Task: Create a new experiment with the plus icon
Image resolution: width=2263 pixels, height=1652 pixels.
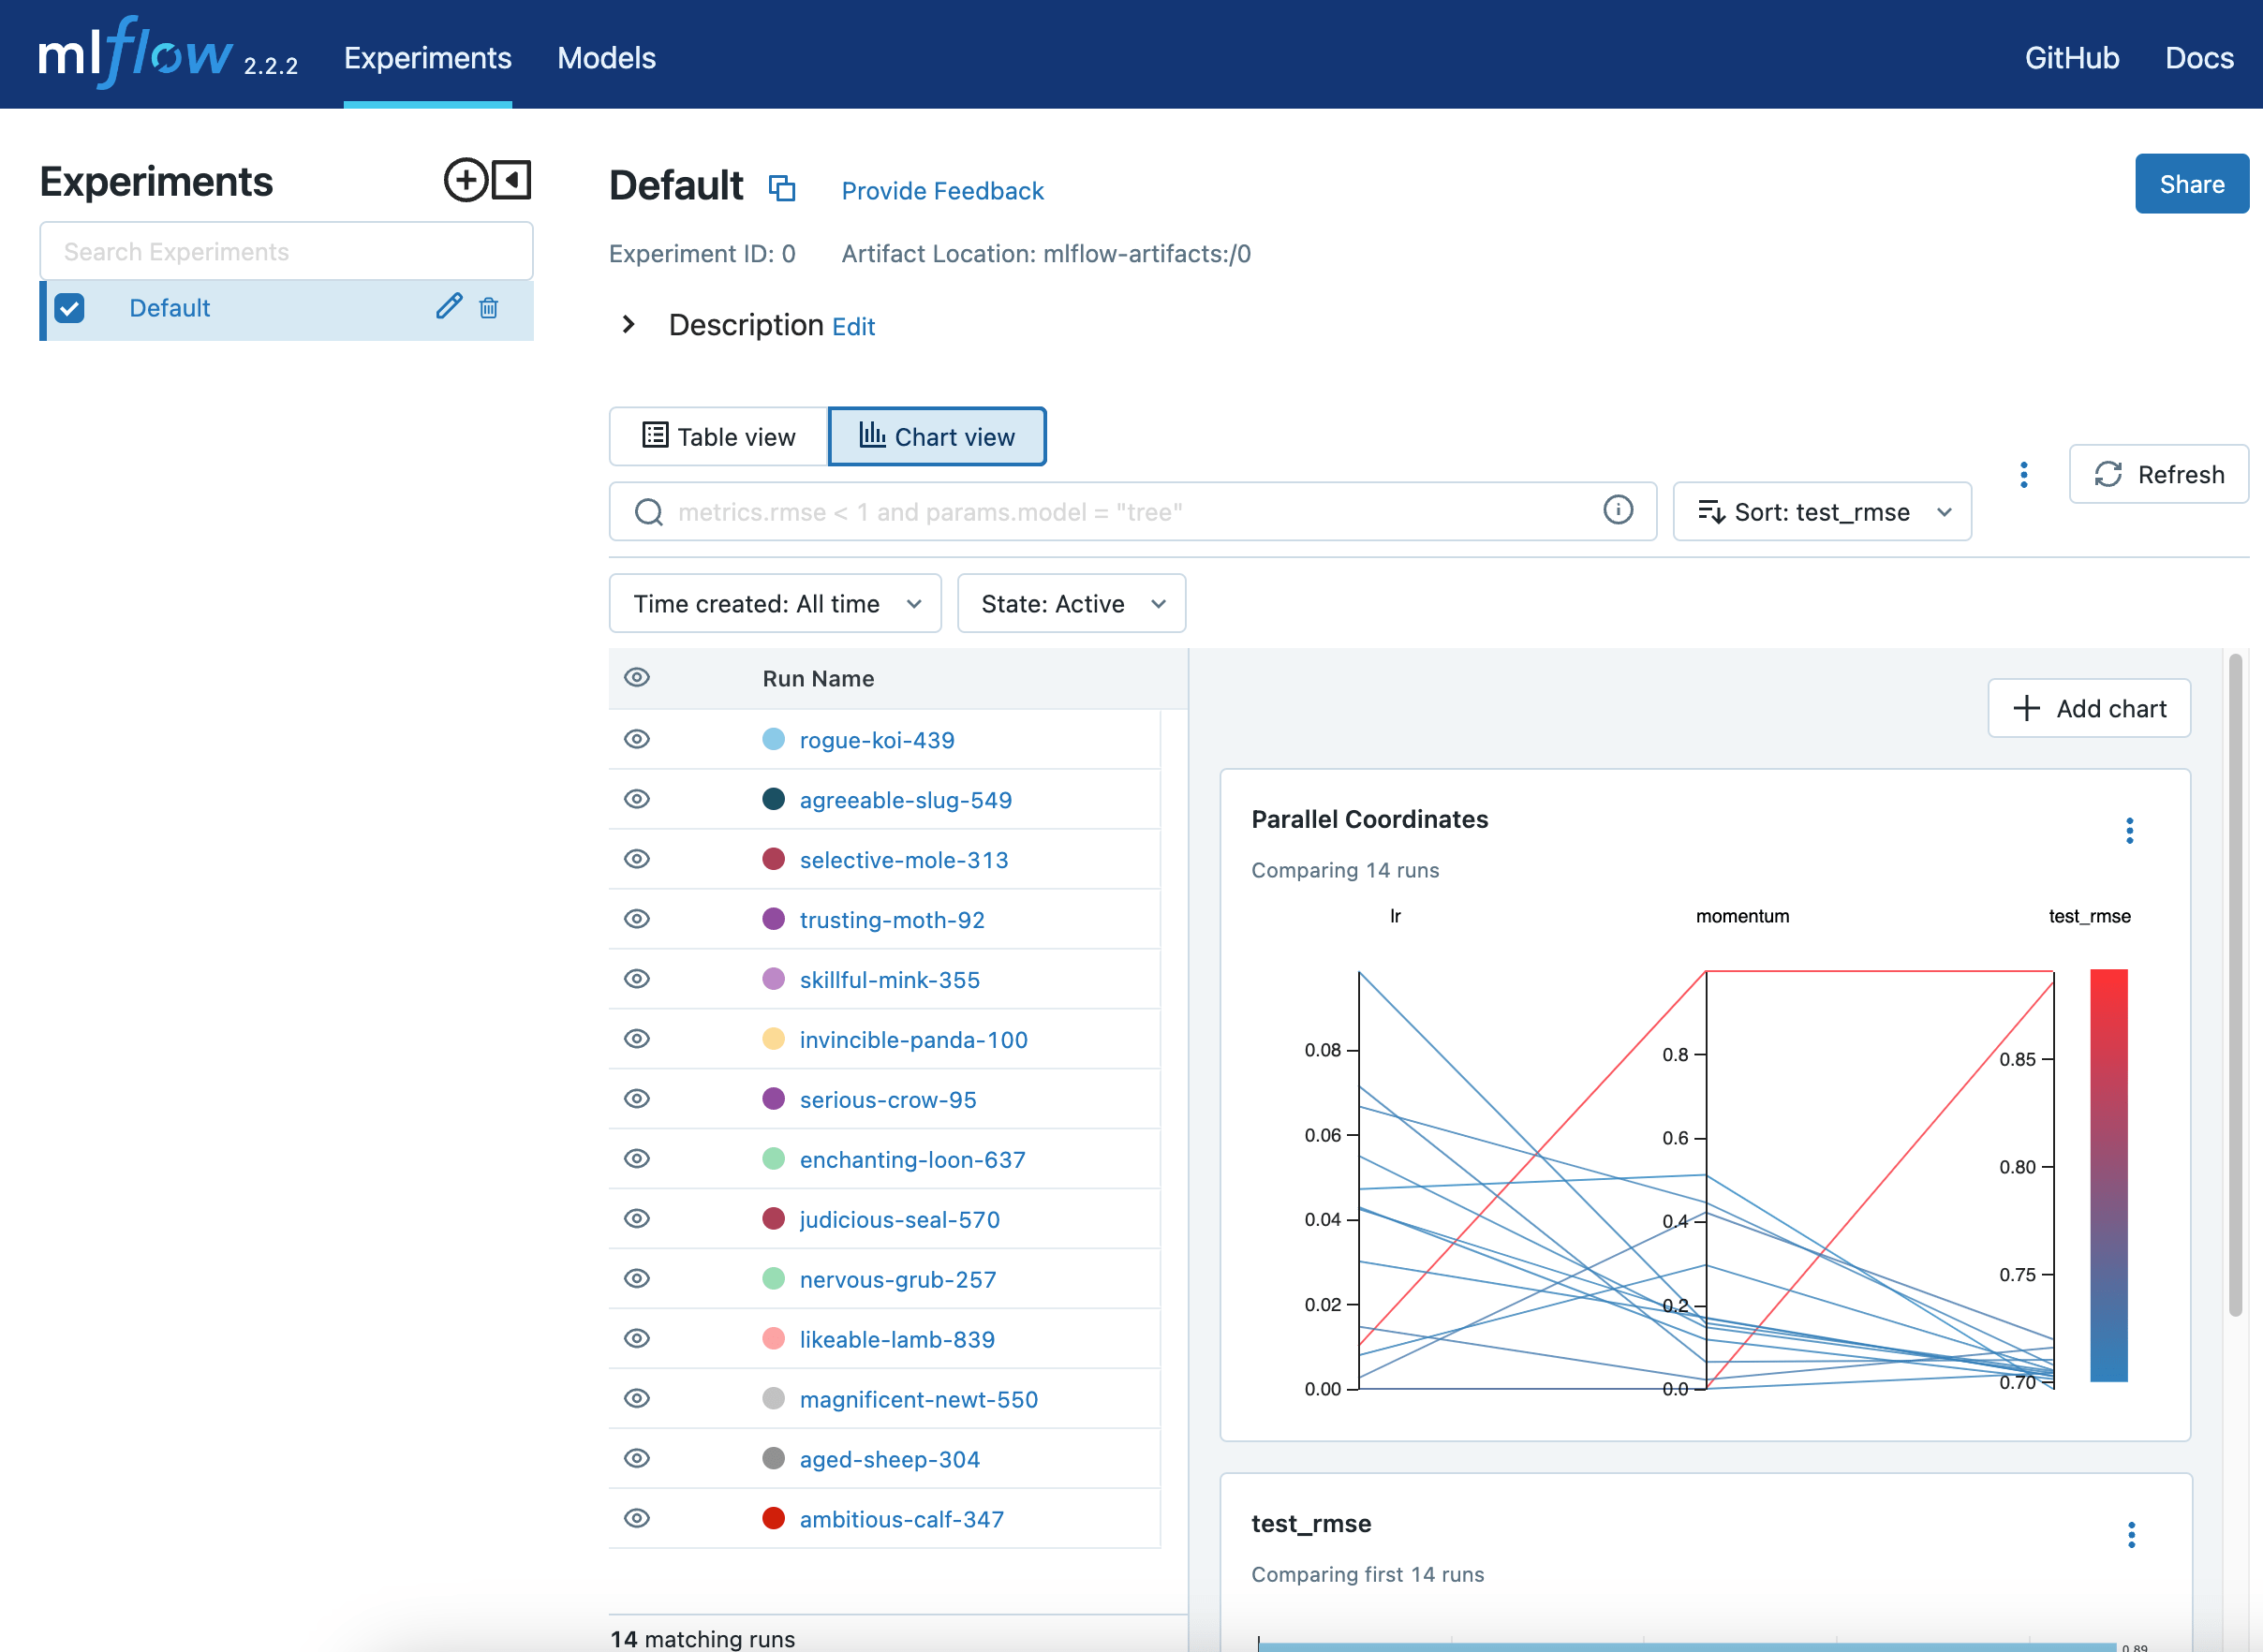Action: (464, 181)
